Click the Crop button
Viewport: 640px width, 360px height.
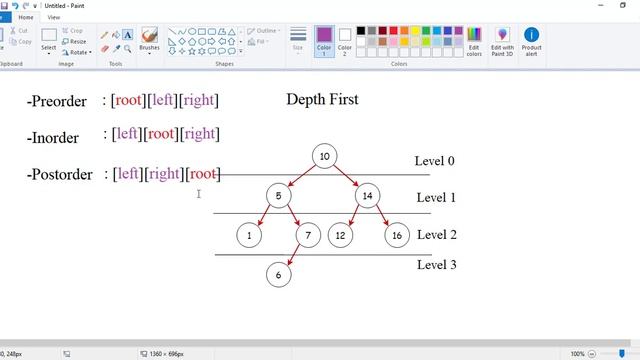click(x=73, y=31)
